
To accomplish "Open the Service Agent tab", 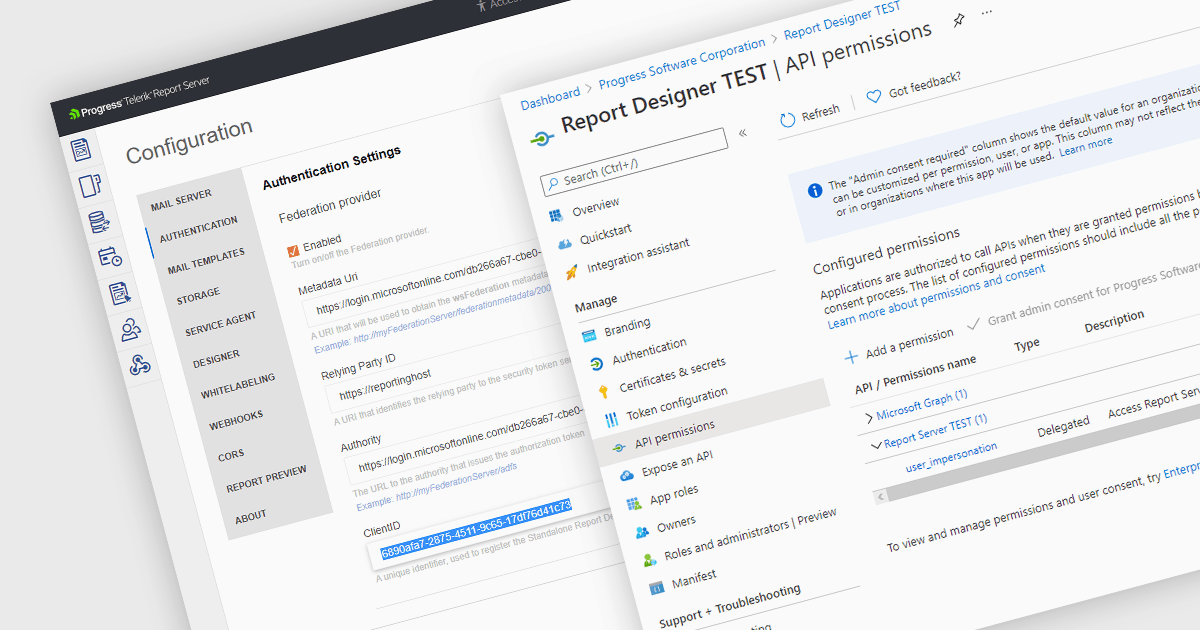I will tap(221, 323).
